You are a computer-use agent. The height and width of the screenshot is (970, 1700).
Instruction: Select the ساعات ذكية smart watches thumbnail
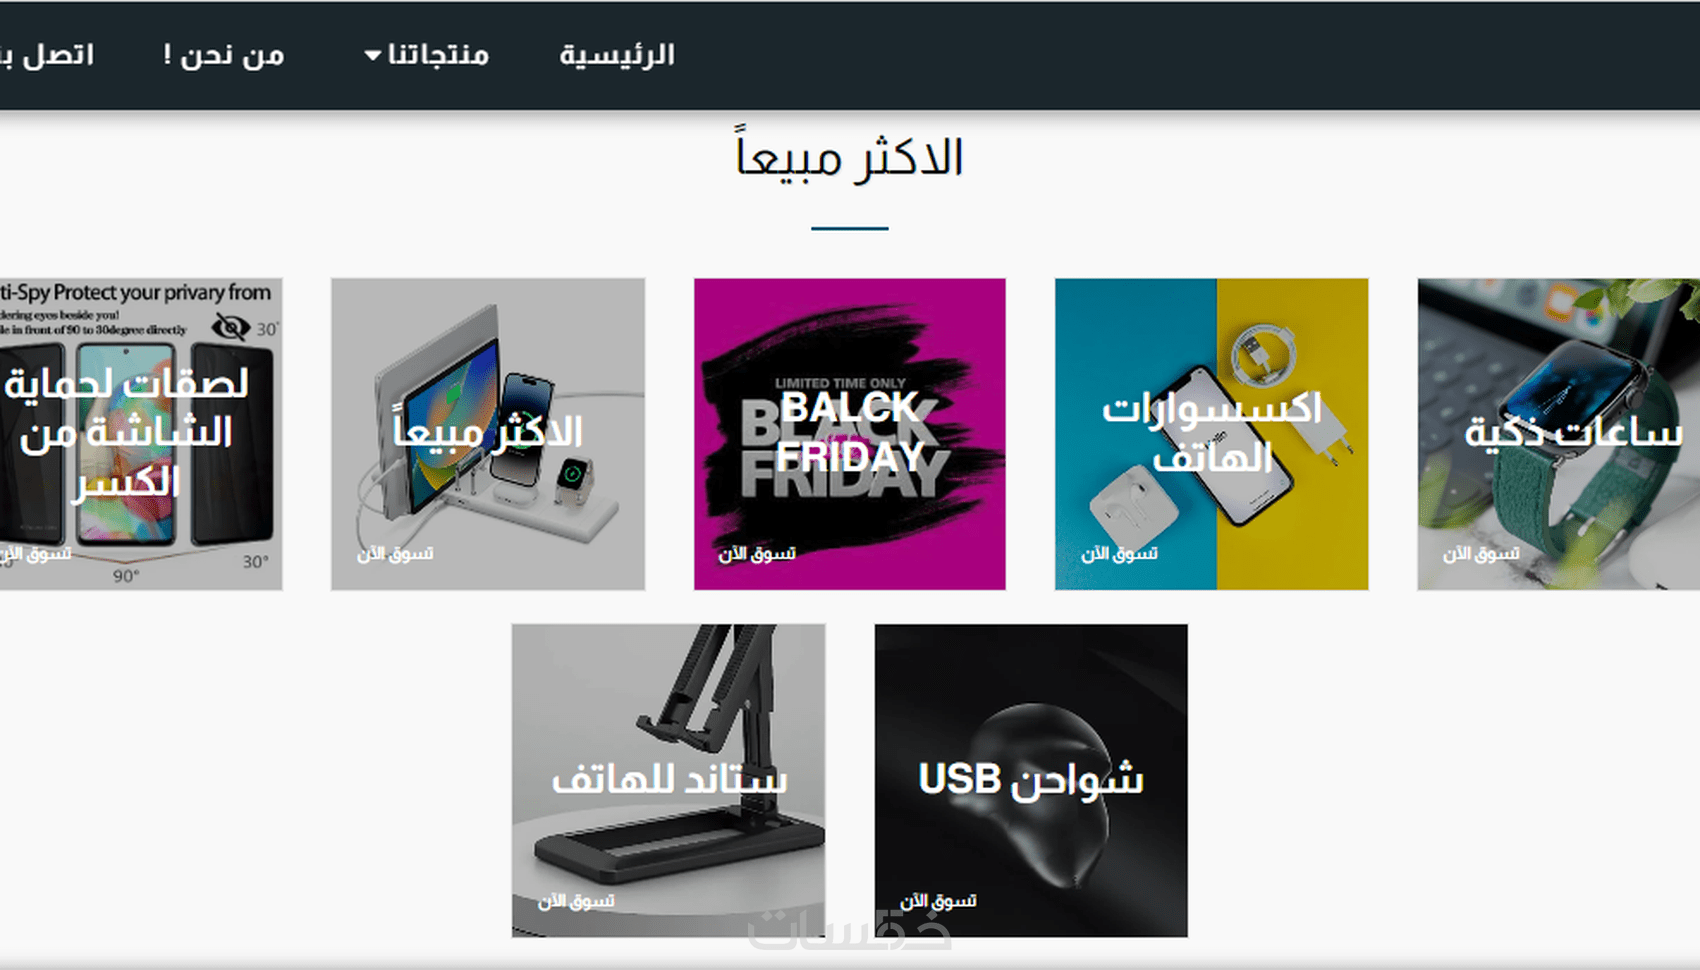(1558, 434)
